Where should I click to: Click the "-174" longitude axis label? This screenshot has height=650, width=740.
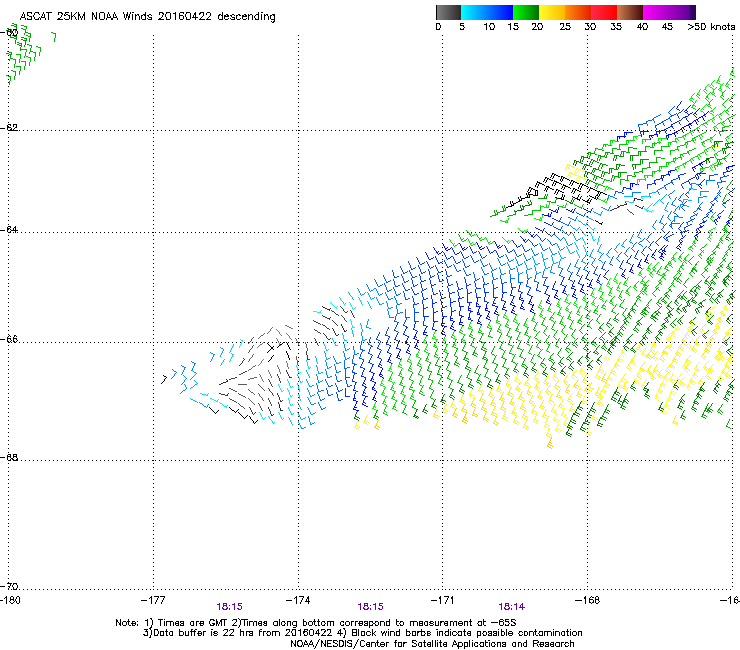[x=298, y=600]
